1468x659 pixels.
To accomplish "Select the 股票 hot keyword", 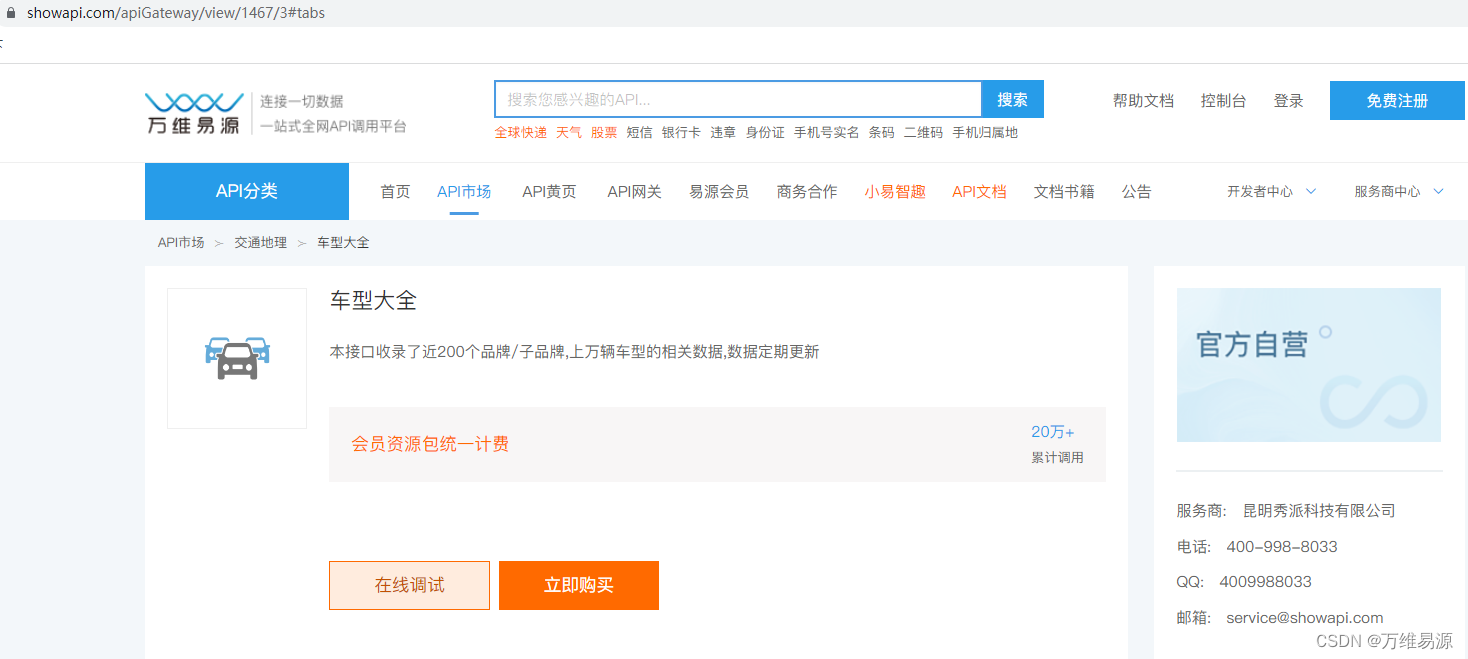I will (x=604, y=132).
